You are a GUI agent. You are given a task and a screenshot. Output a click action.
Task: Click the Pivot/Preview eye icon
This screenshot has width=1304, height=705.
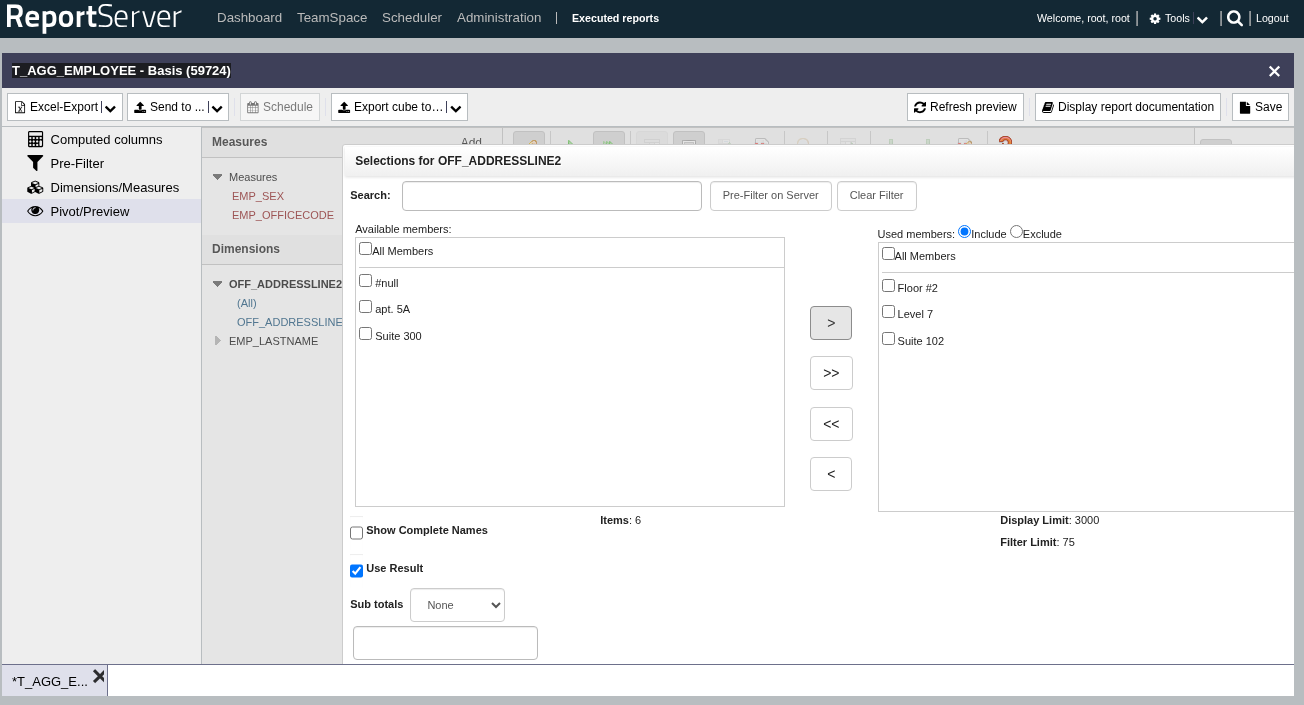[x=35, y=212]
